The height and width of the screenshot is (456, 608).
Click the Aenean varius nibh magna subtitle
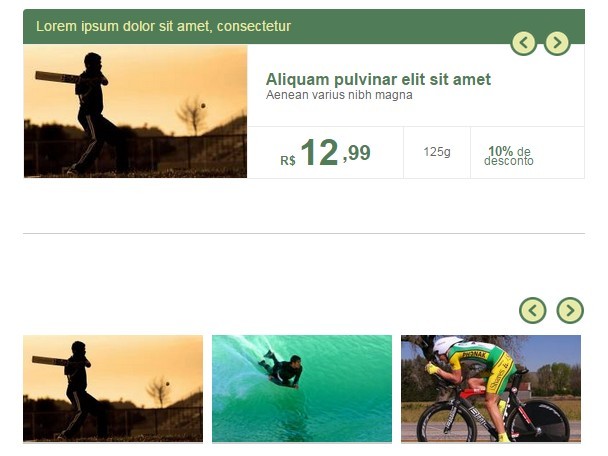point(339,95)
